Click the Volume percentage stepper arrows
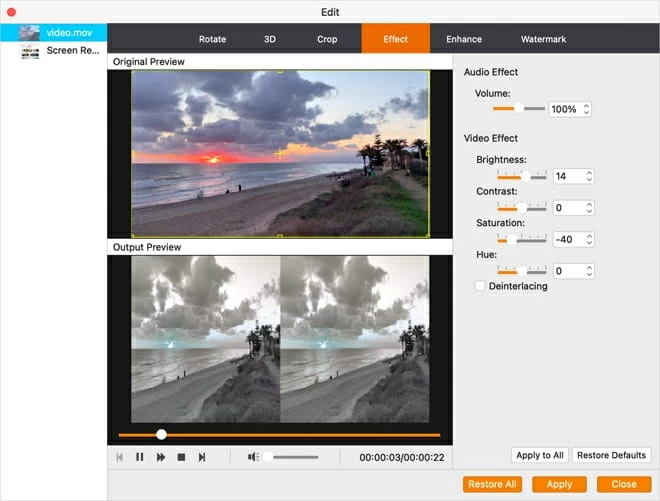 click(x=586, y=109)
